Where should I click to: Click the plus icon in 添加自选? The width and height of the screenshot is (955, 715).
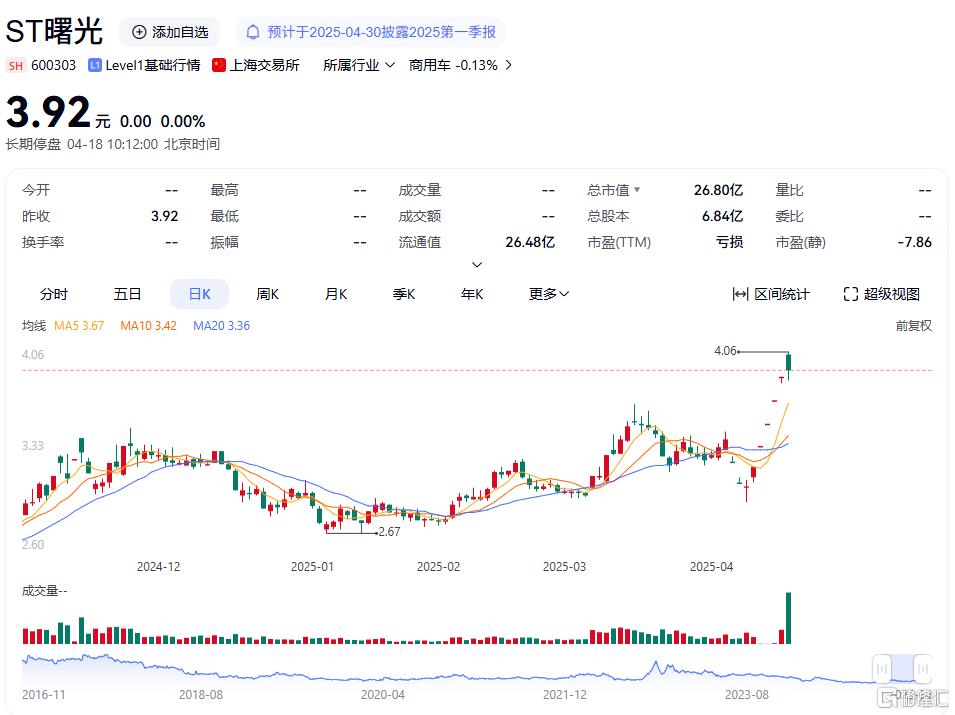[139, 32]
